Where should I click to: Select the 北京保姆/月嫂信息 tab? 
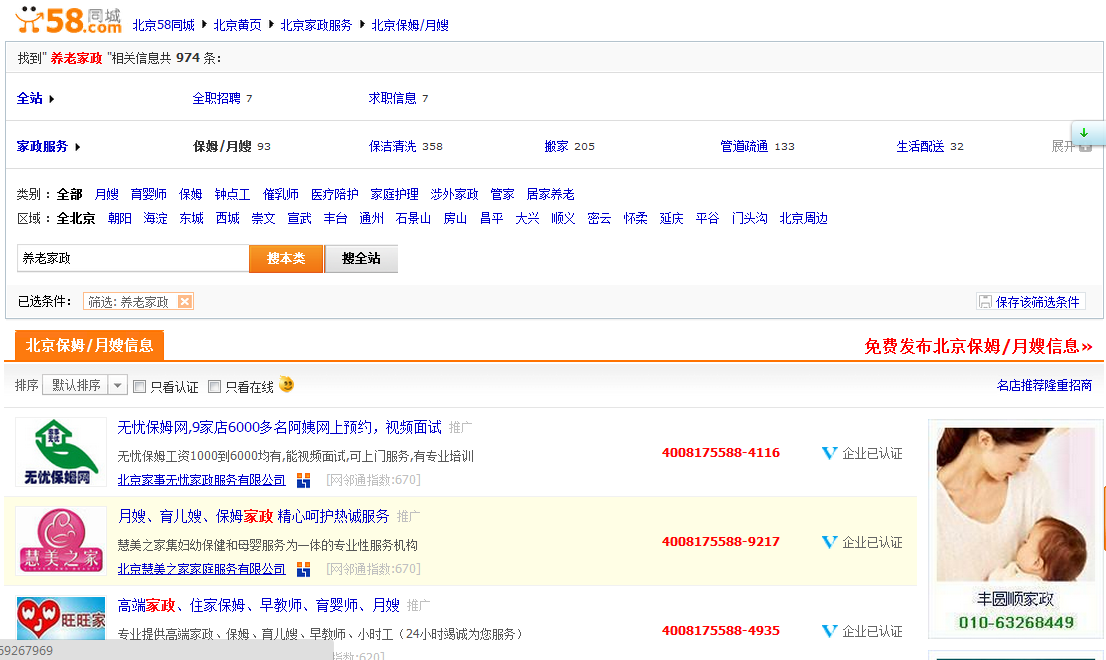tap(90, 345)
